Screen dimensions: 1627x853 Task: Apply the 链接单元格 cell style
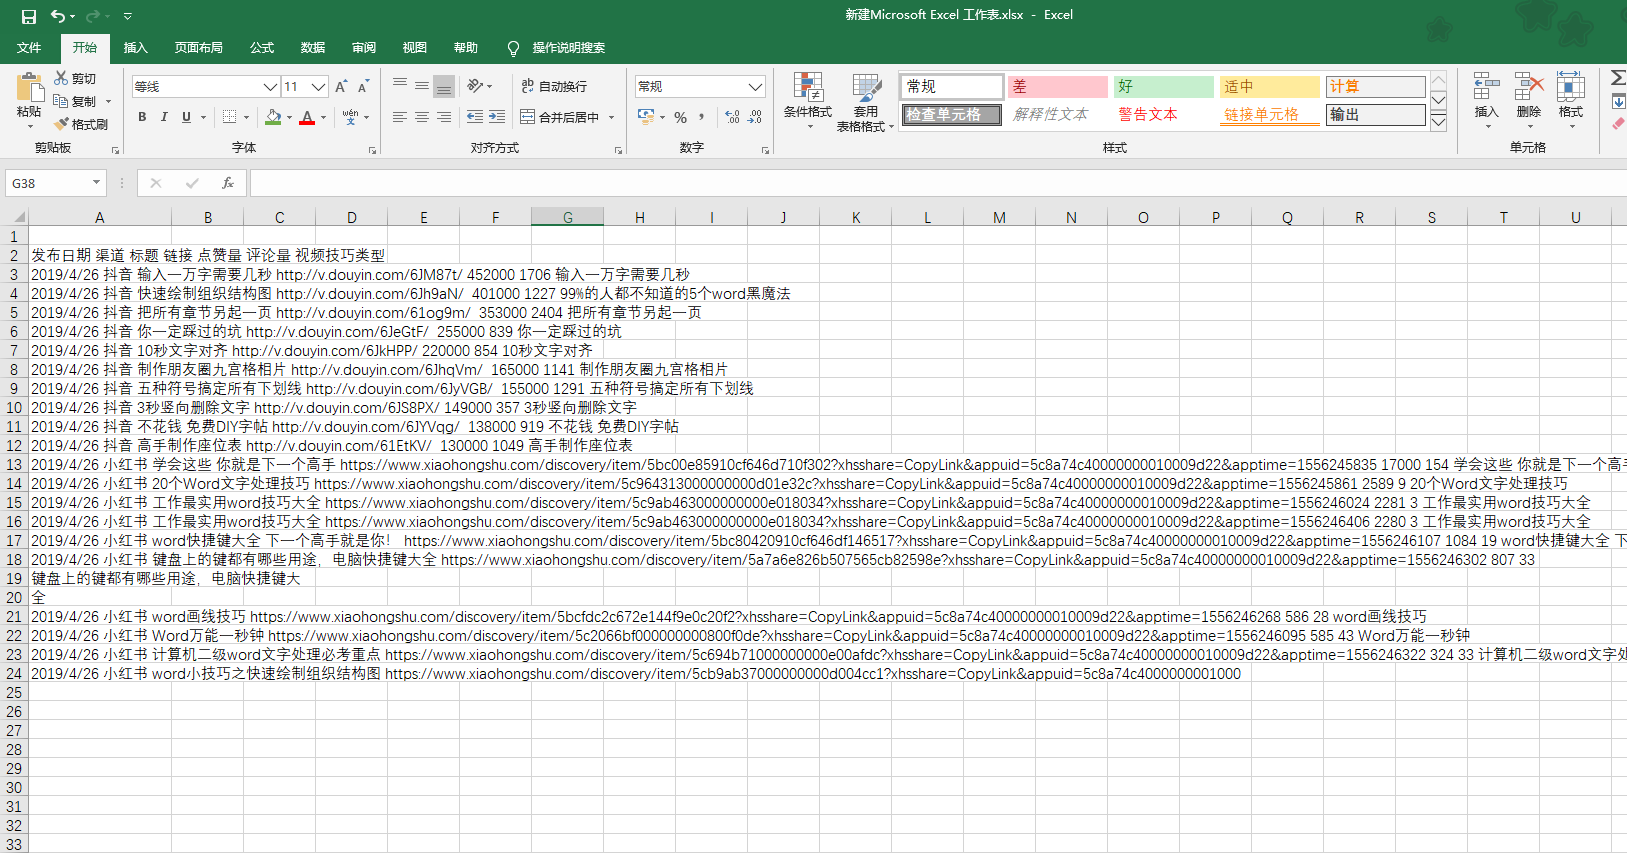click(1269, 115)
